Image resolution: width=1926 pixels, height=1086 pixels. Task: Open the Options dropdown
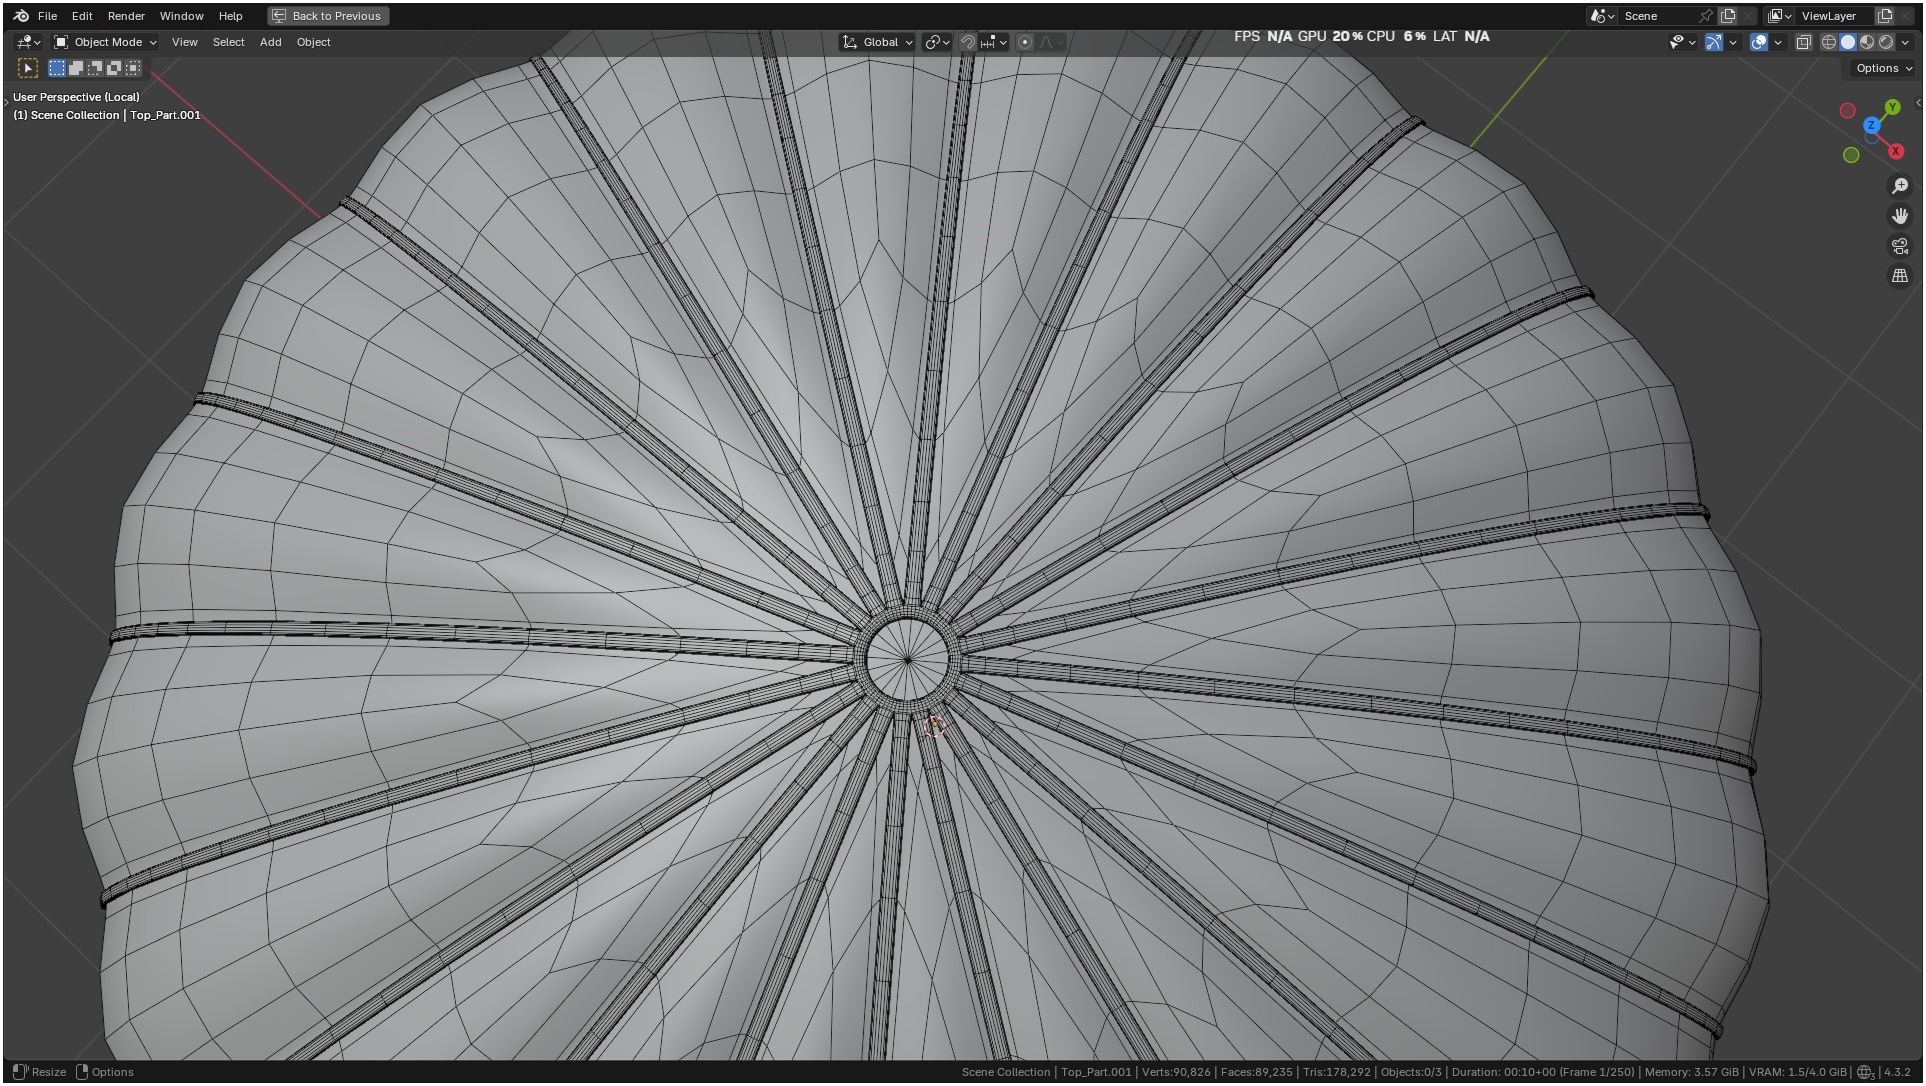click(x=1883, y=68)
